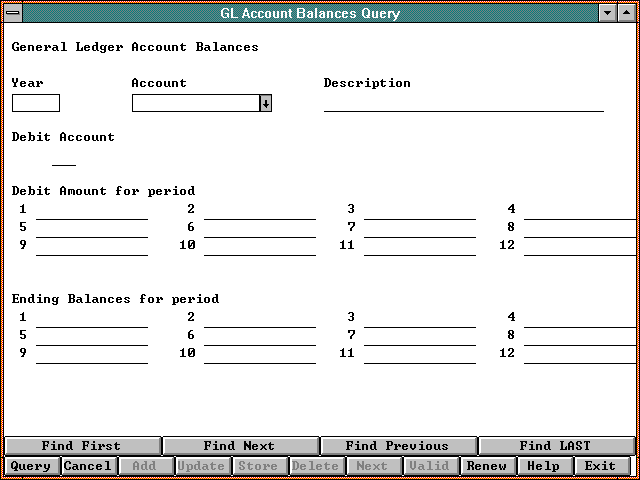Click the Find LAST button
Image resolution: width=640 pixels, height=480 pixels.
click(555, 446)
